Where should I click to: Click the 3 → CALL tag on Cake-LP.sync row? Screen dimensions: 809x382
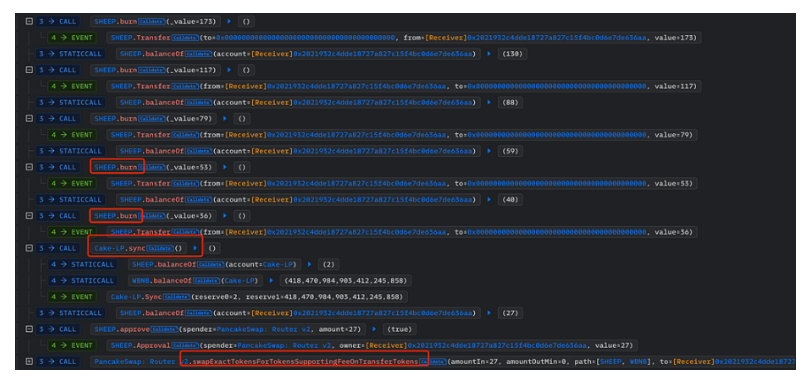click(x=58, y=248)
